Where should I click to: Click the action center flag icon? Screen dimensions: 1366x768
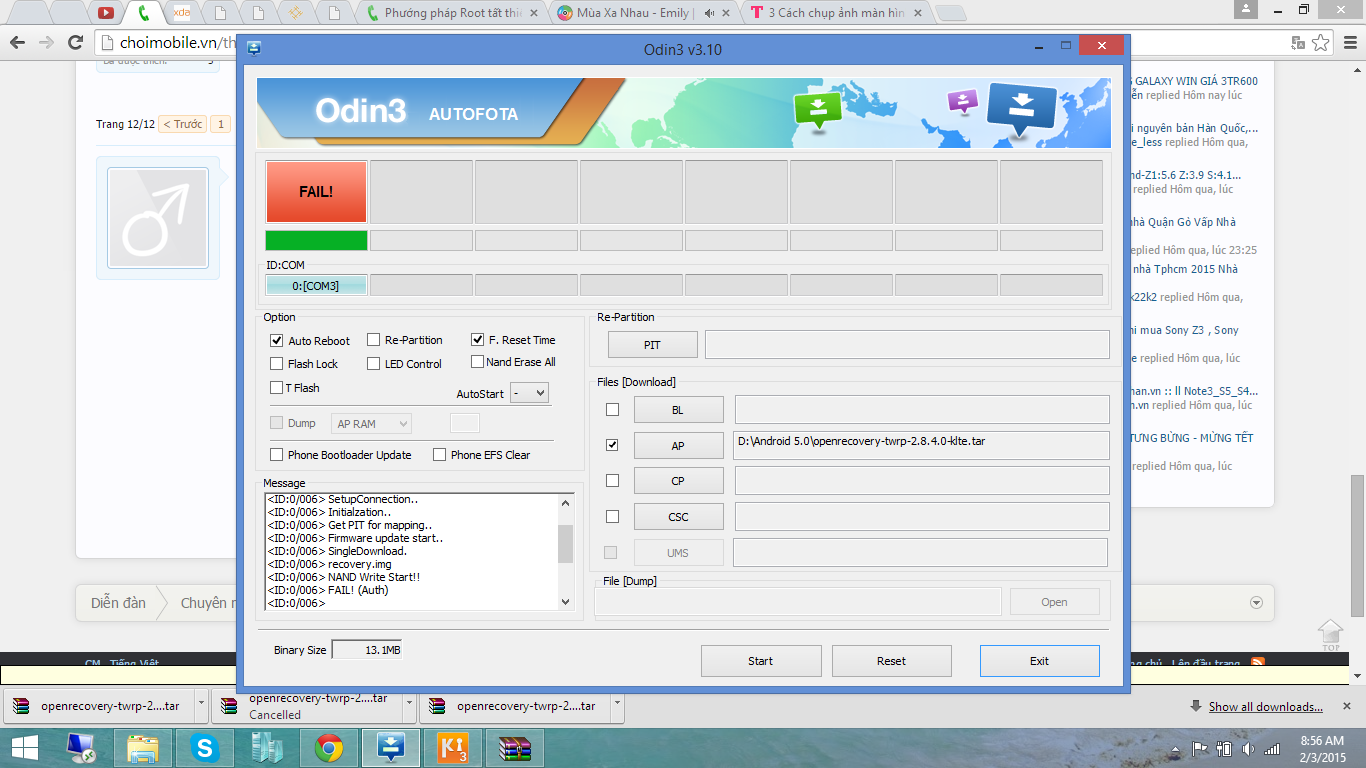1200,749
